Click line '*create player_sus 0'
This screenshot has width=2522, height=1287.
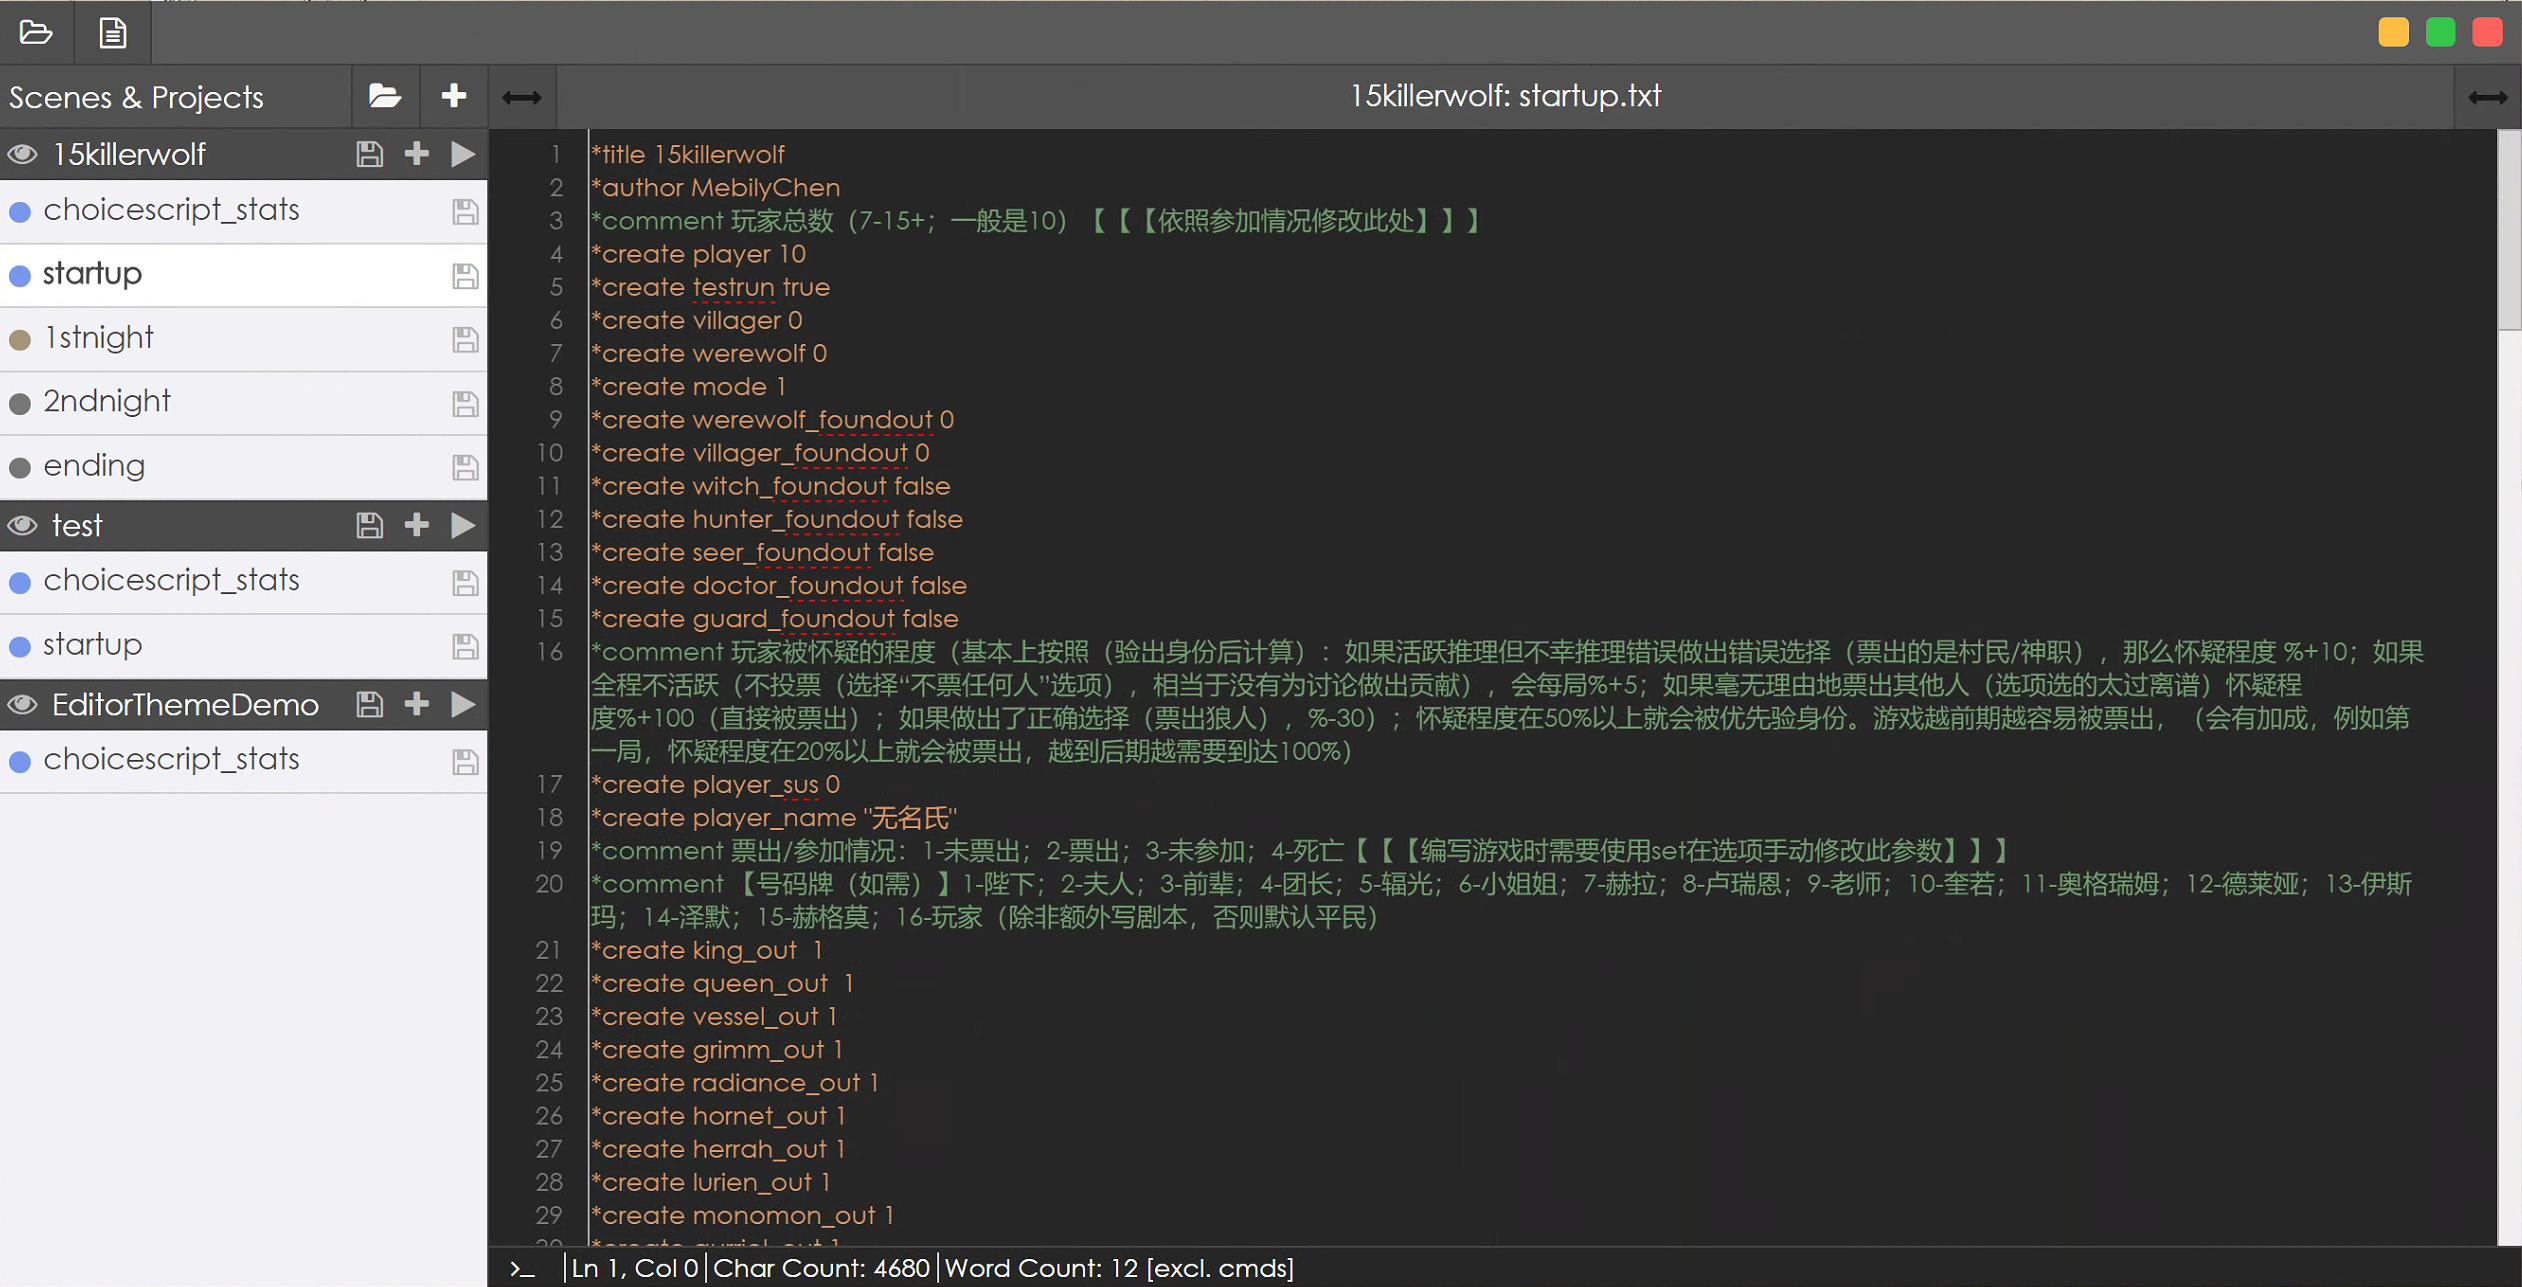(715, 785)
